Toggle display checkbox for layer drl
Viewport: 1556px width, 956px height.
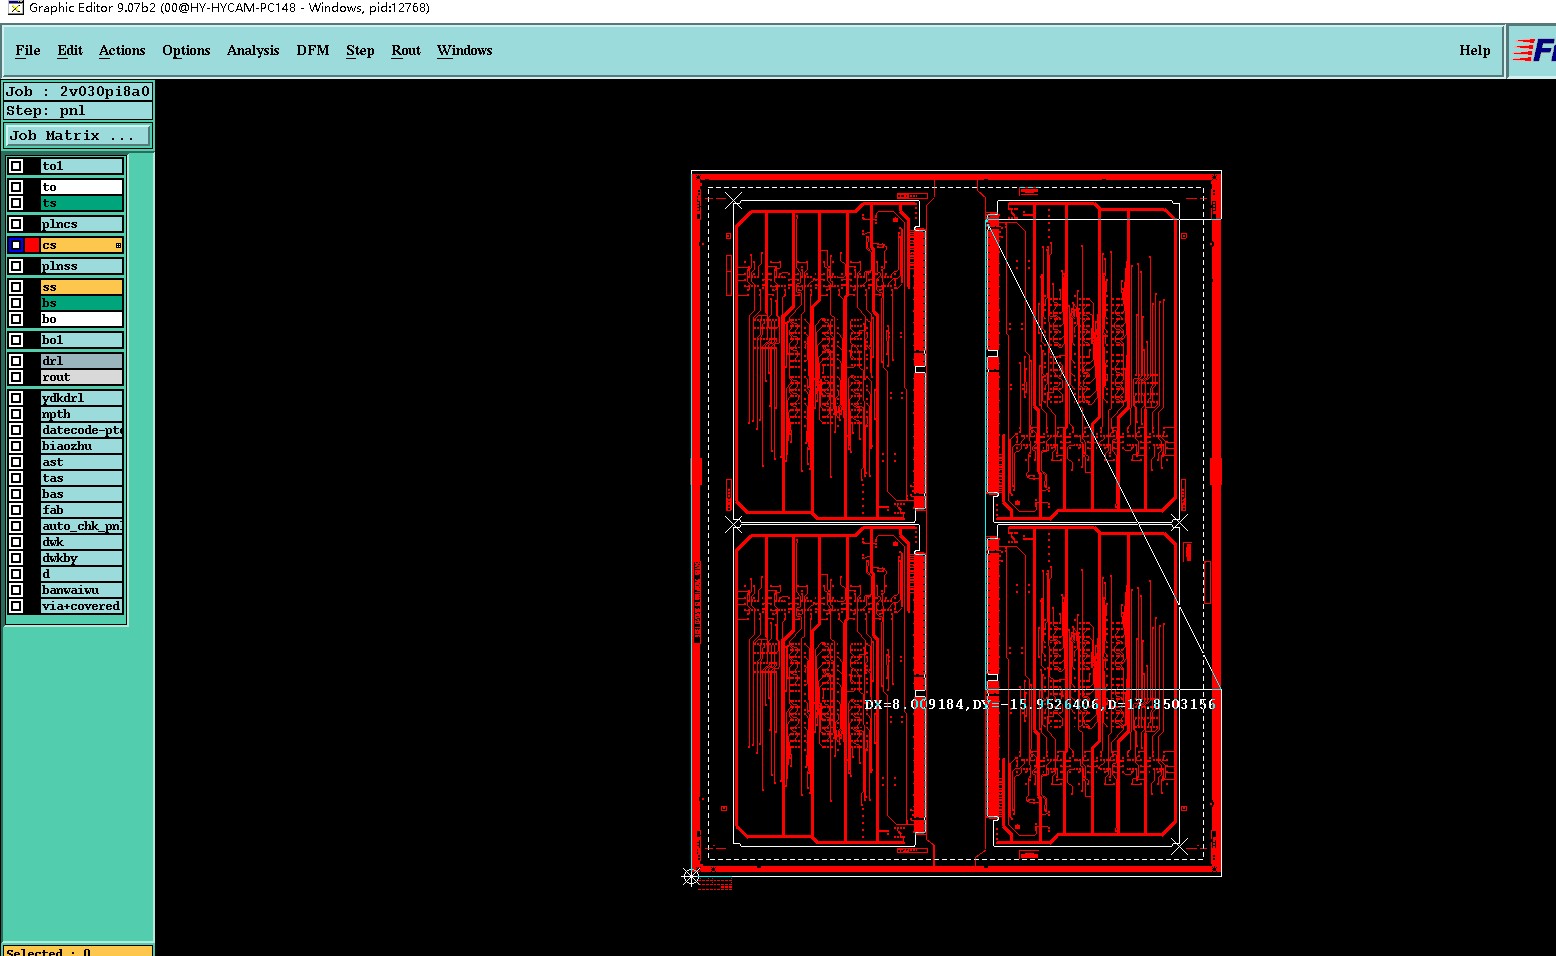click(x=16, y=361)
